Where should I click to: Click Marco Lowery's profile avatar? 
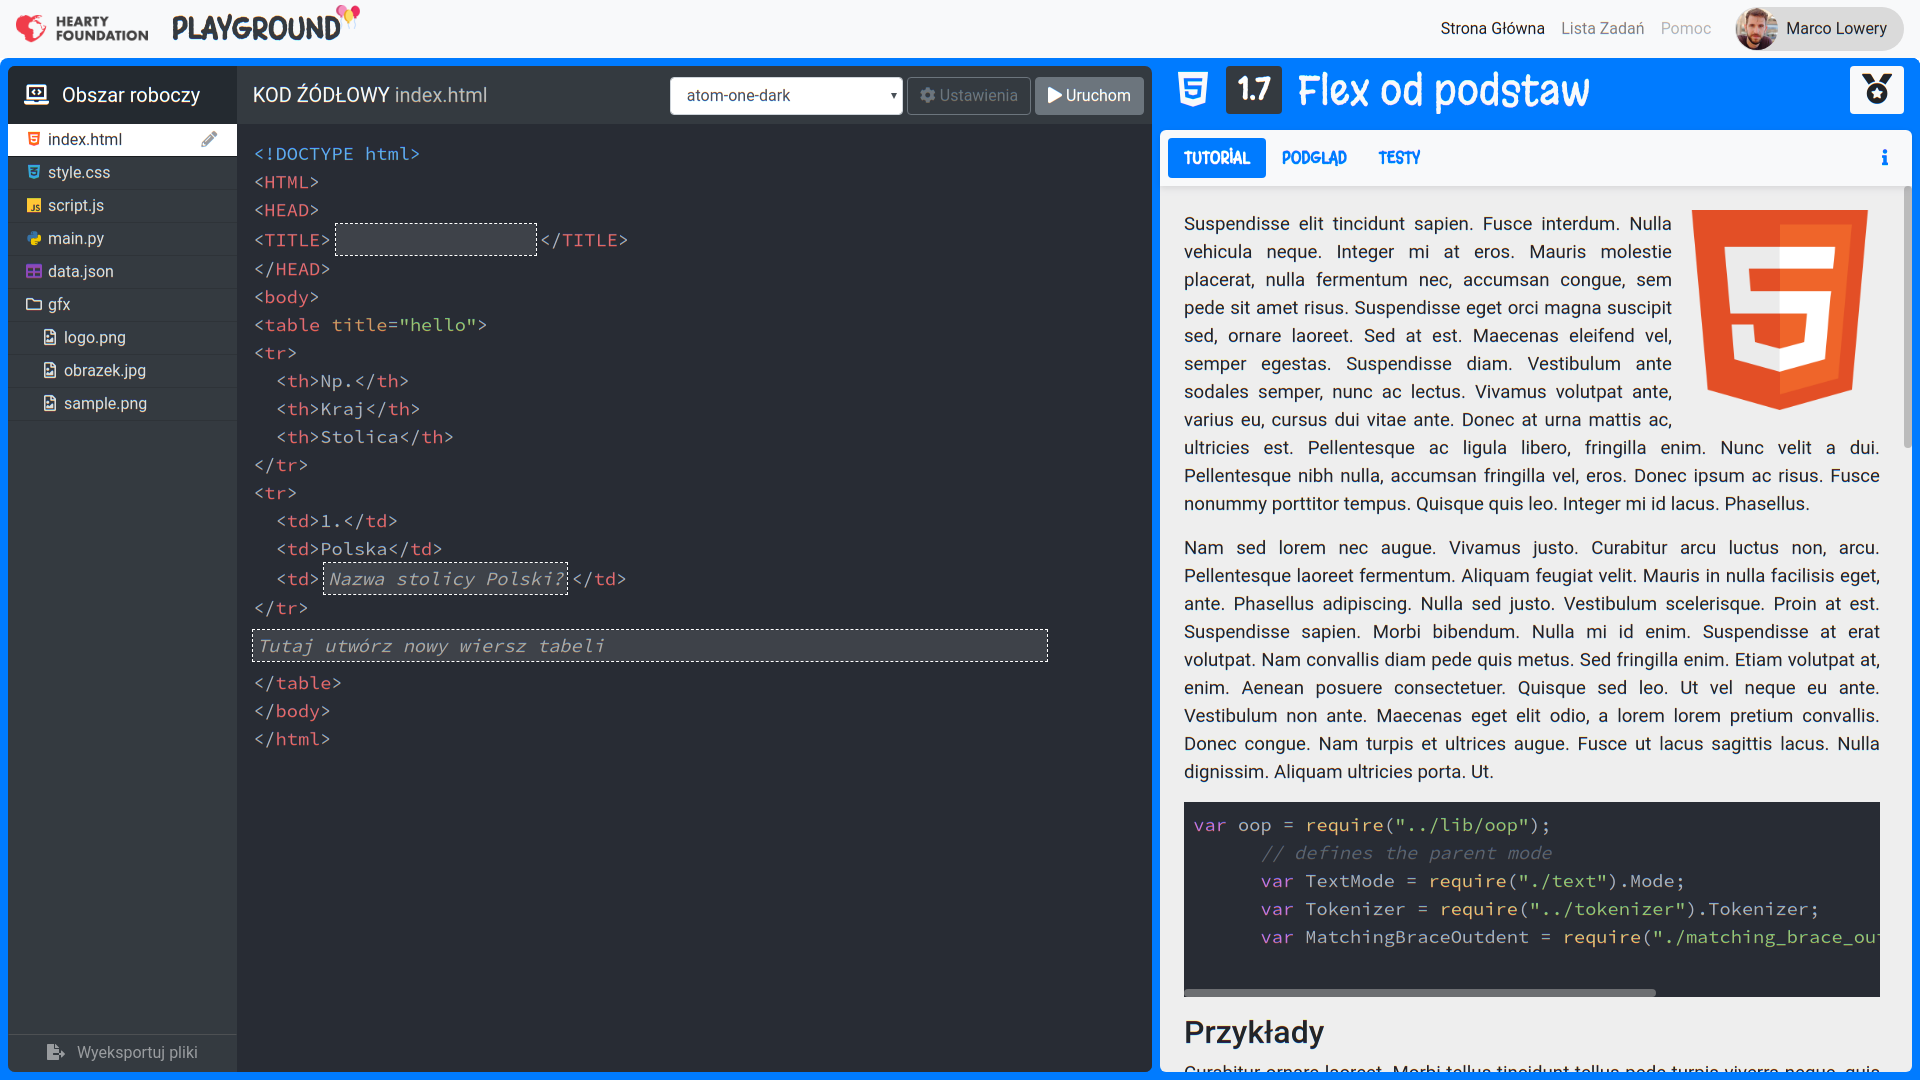1756,28
